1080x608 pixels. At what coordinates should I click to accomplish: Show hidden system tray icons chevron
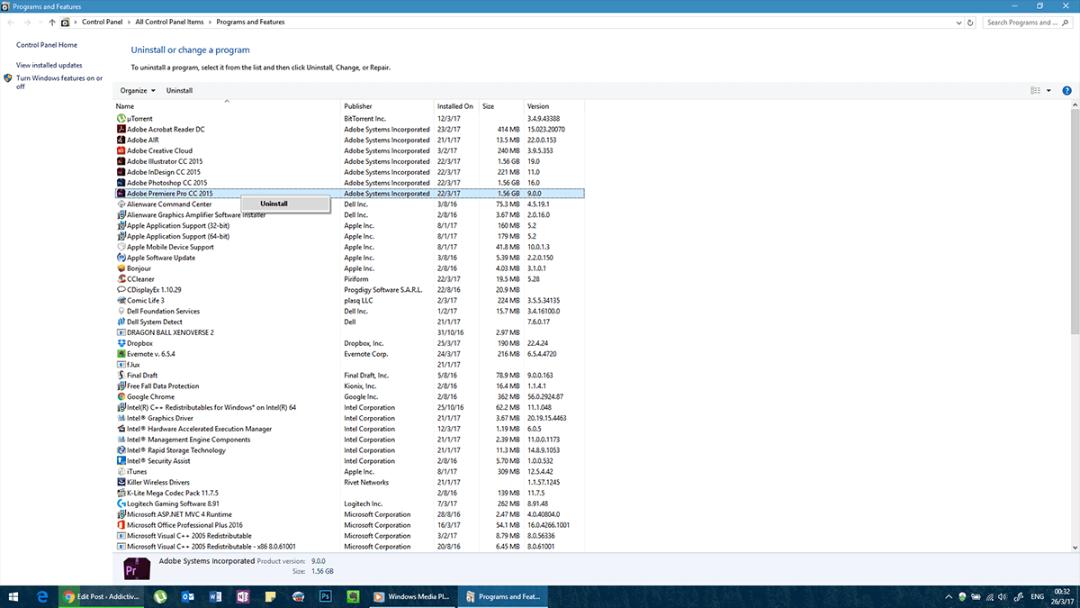[x=948, y=596]
